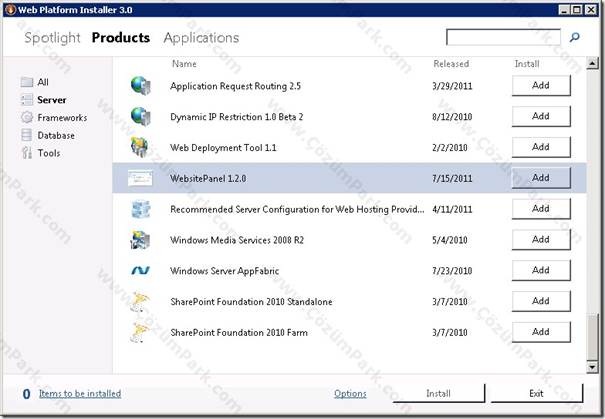605x419 pixels.
Task: Select the 'Dynamic IP Restriction 1.0 Beta 2' text
Action: point(237,117)
